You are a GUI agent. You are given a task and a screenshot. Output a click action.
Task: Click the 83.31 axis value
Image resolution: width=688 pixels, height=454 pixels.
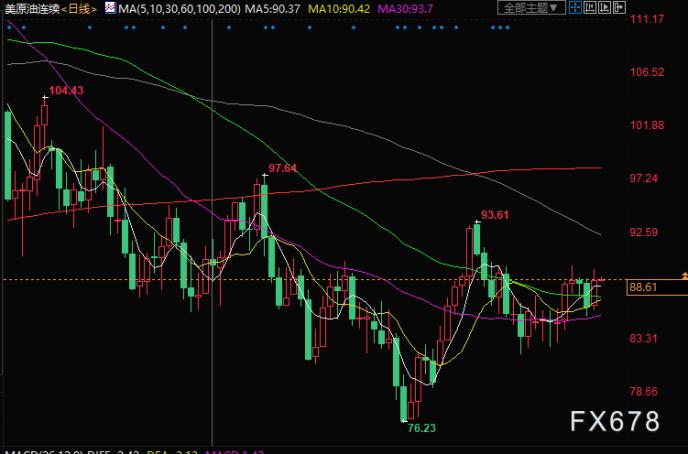pyautogui.click(x=644, y=338)
